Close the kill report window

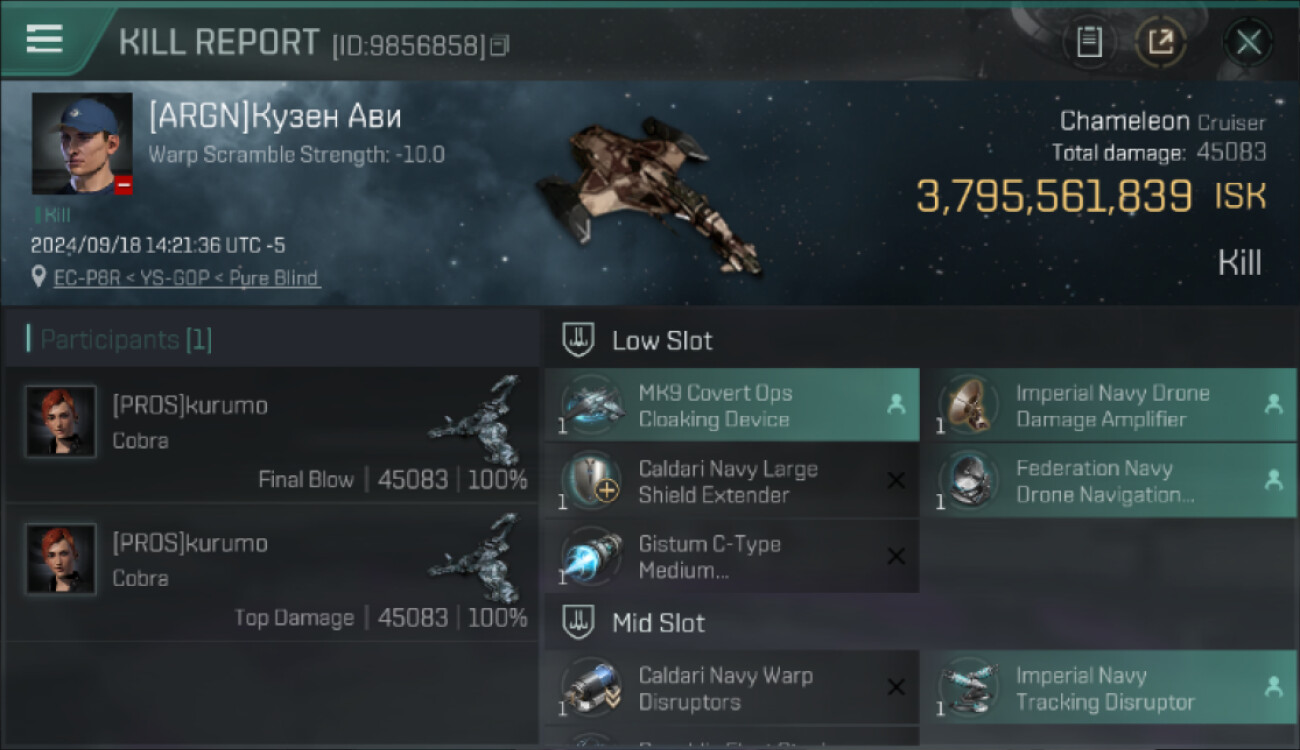pyautogui.click(x=1248, y=42)
